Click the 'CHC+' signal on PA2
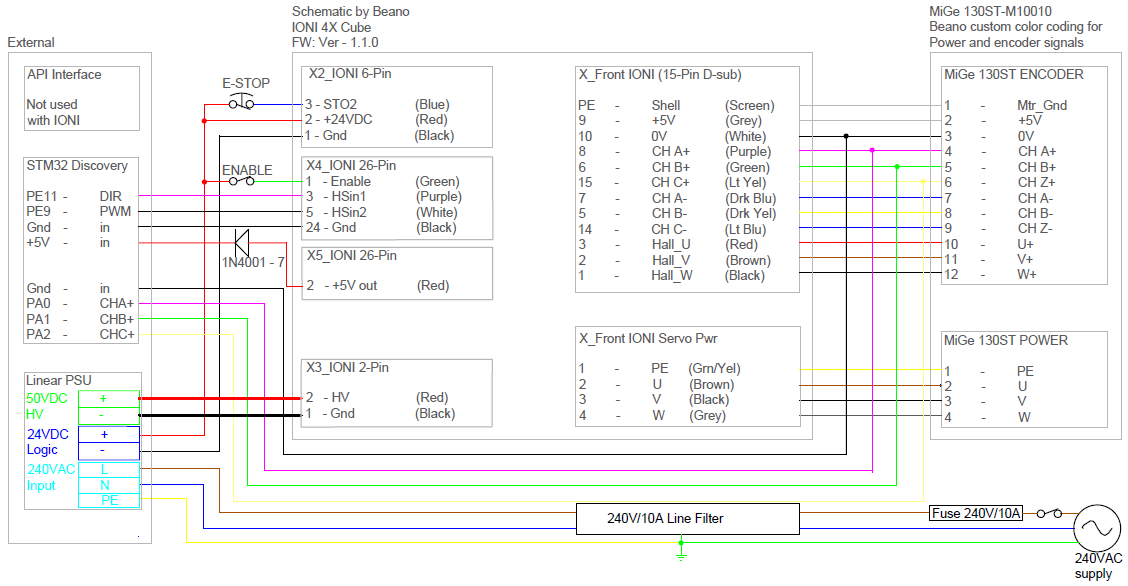1128x586 pixels. [117, 334]
